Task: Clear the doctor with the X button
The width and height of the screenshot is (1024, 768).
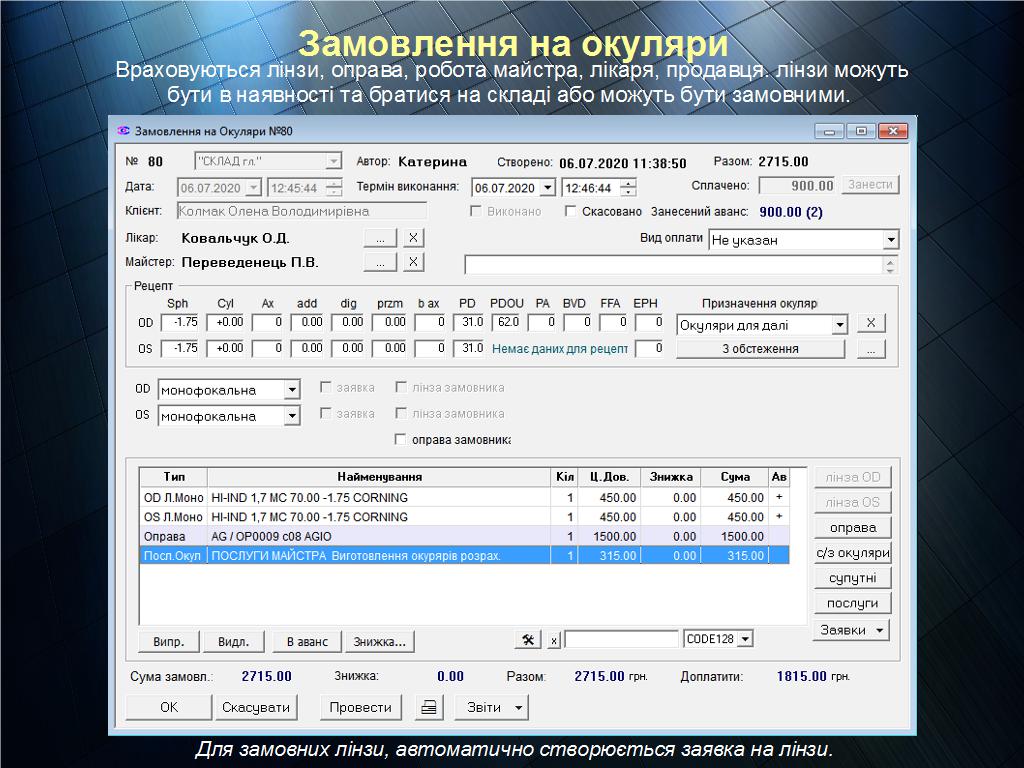Action: (x=413, y=238)
